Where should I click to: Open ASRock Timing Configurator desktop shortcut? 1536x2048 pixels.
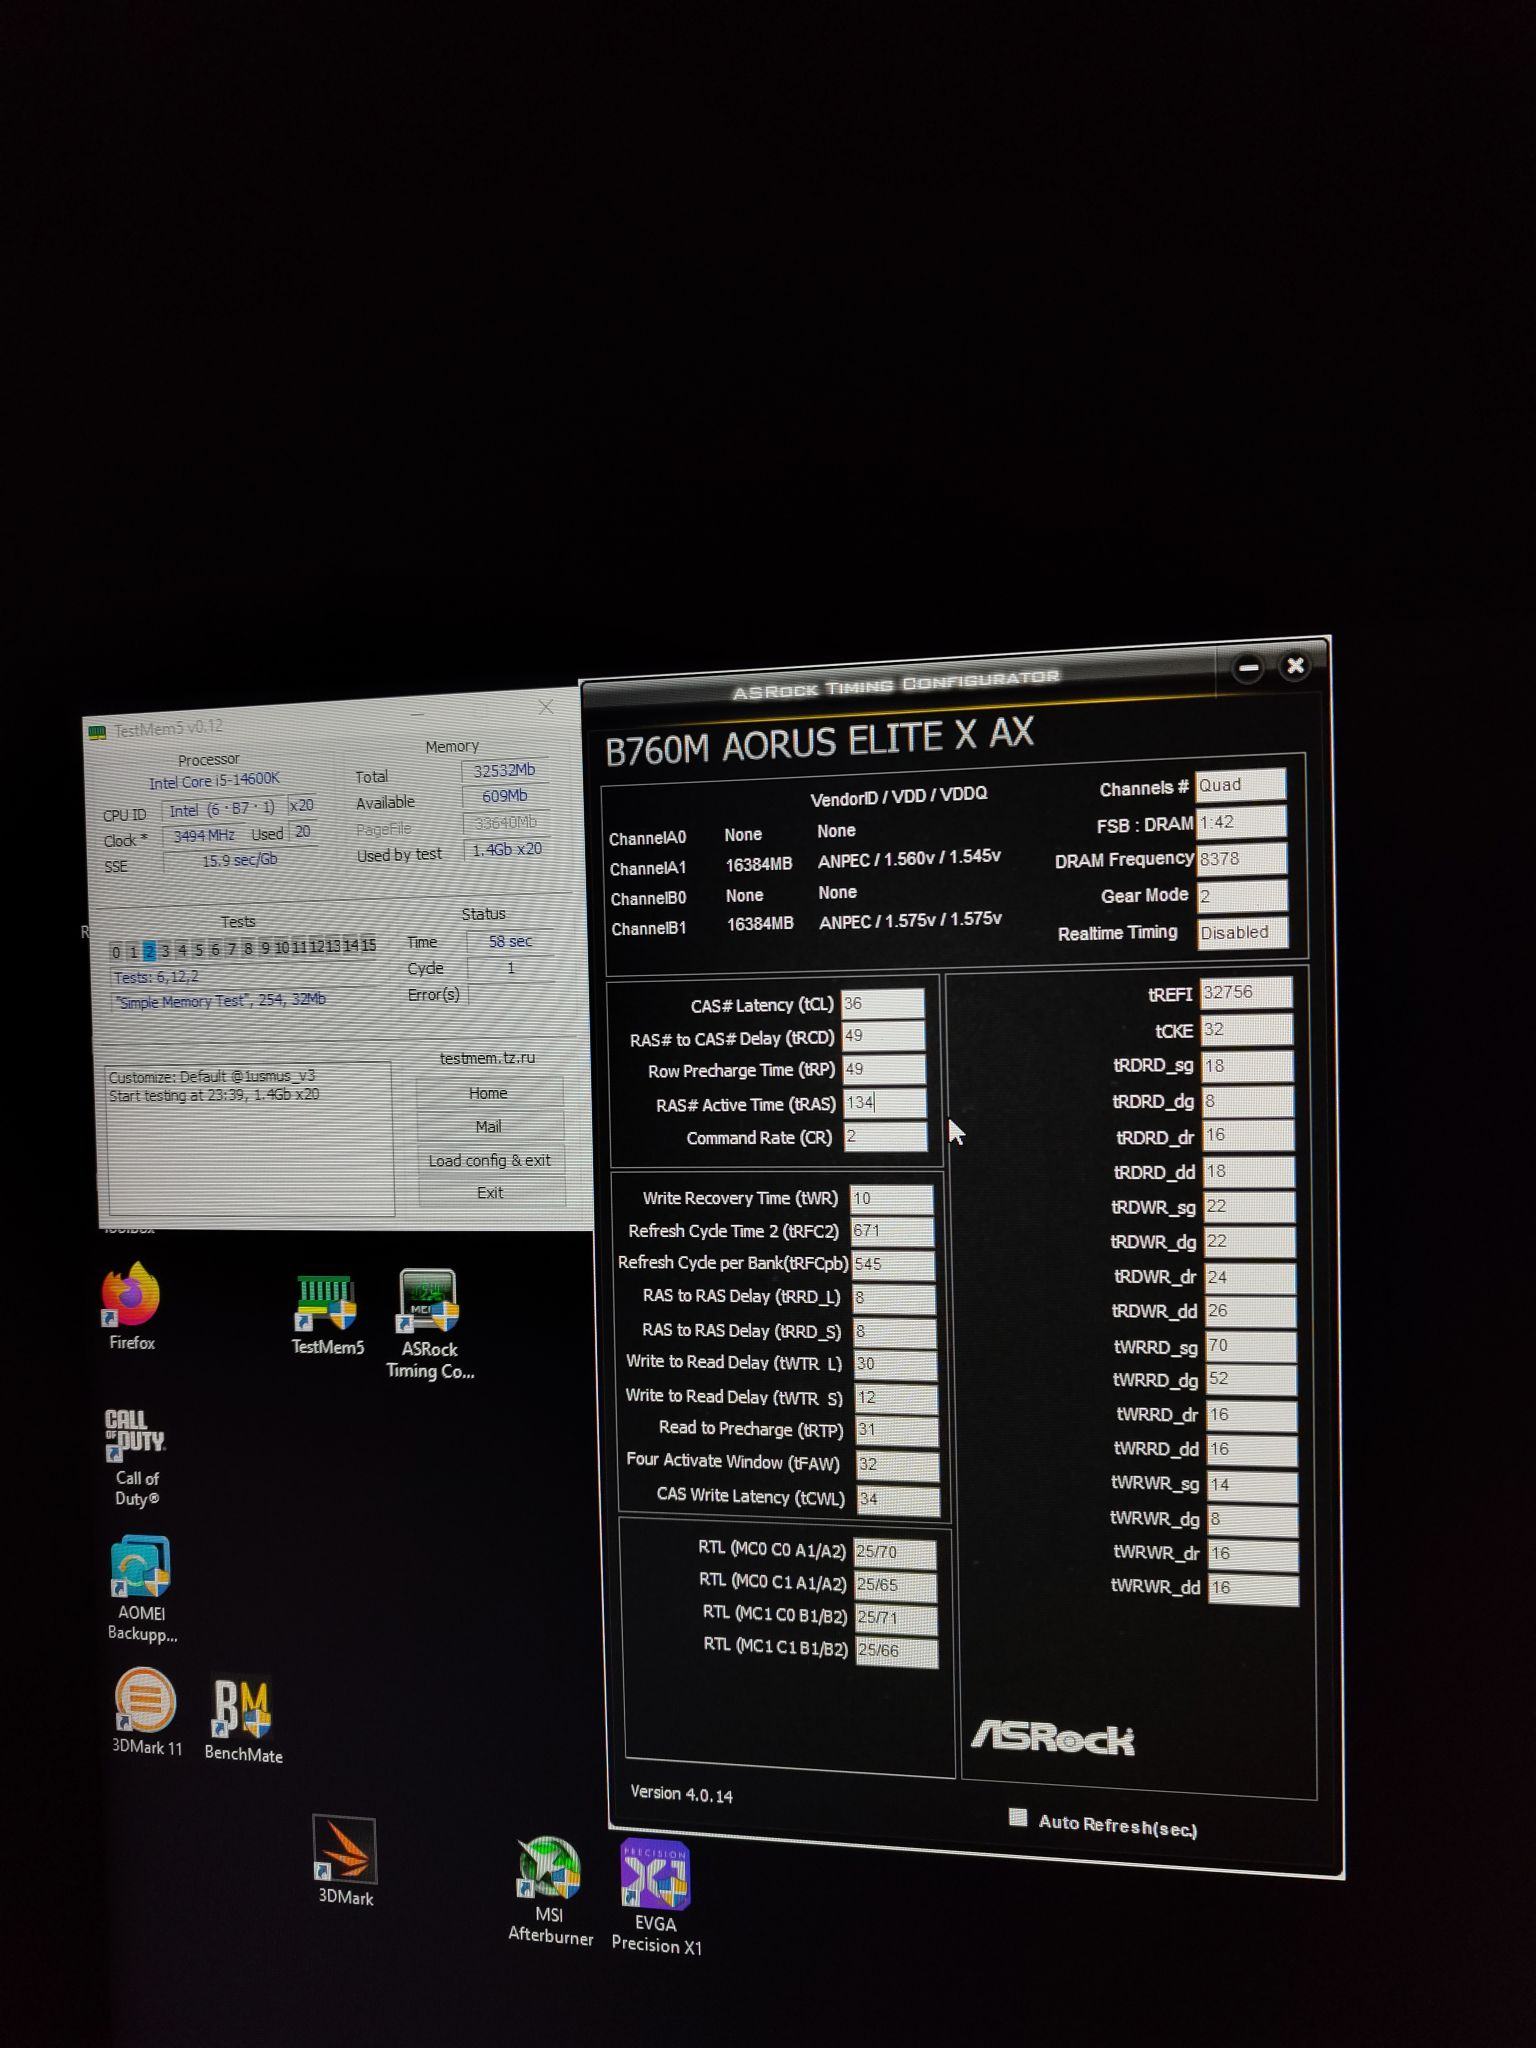click(429, 1325)
